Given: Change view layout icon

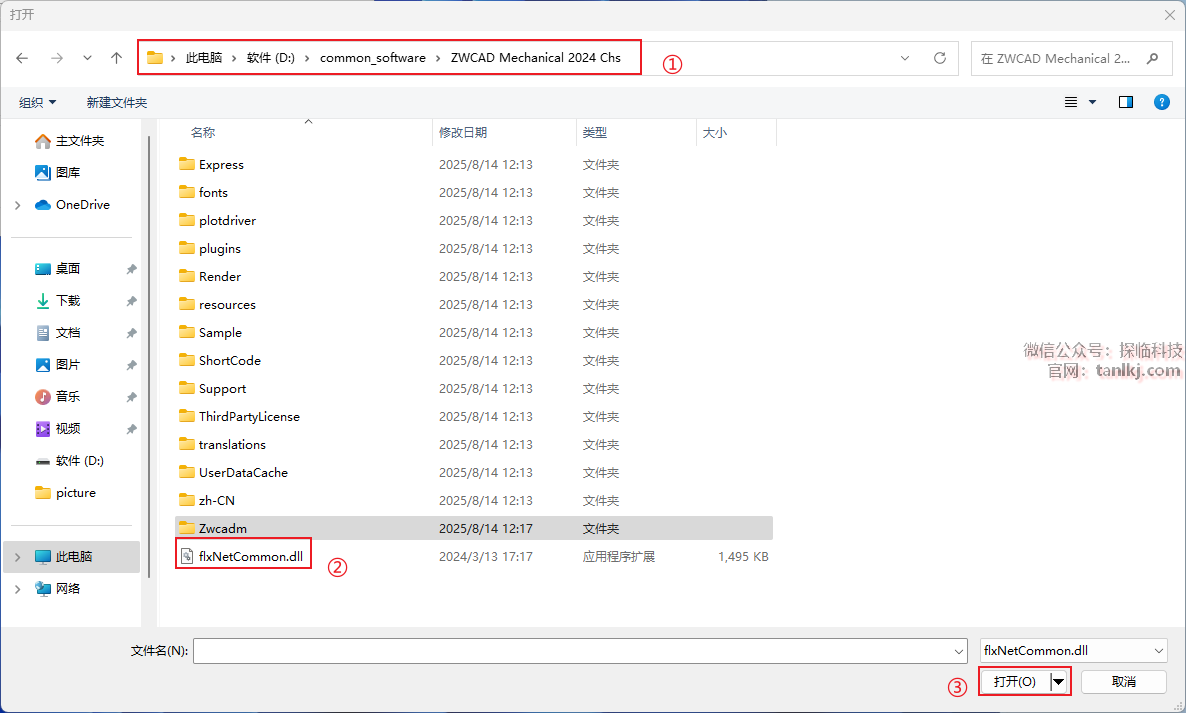Looking at the screenshot, I should (1071, 102).
